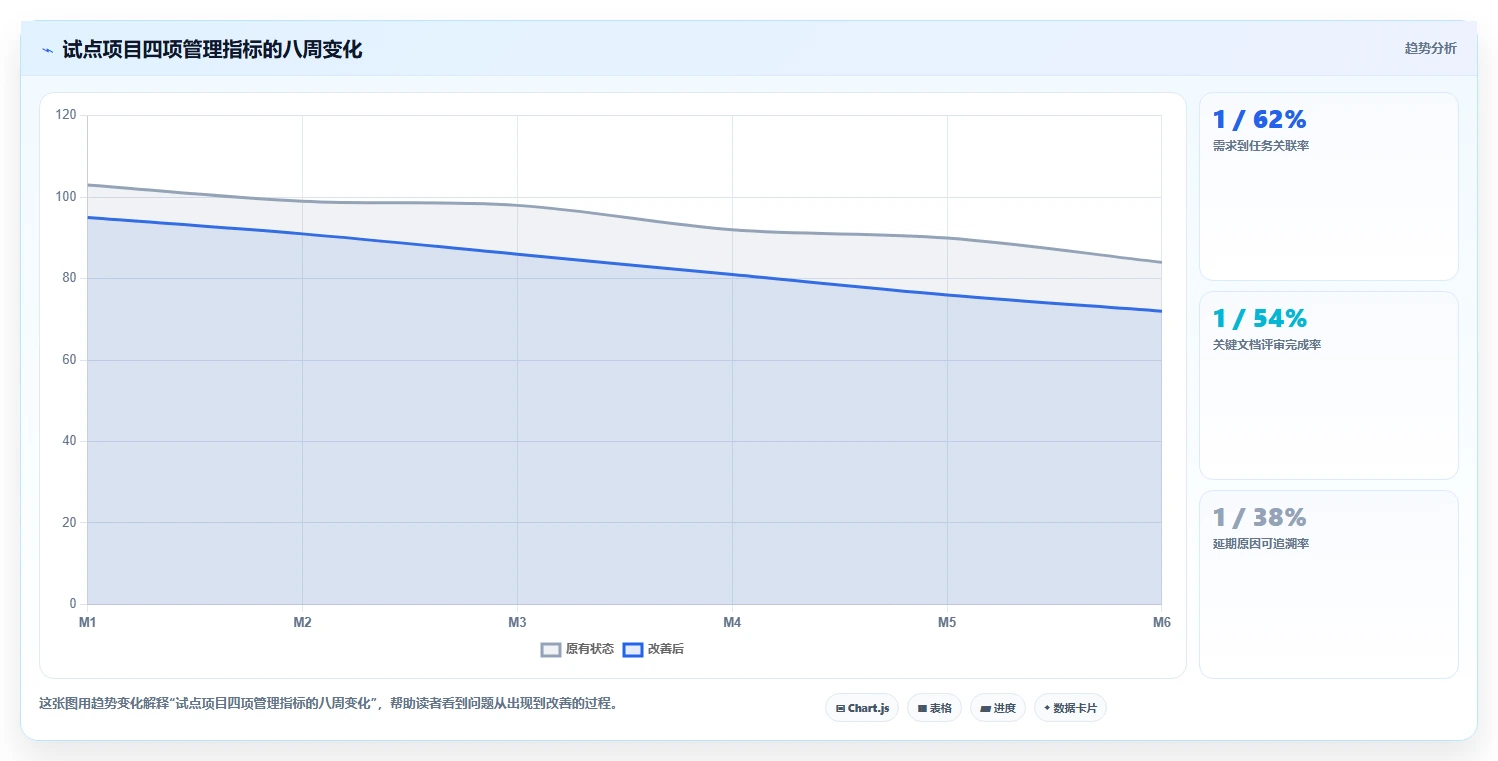Click the chart description sentence below the chart
Viewport: 1498px width, 761px height.
coord(328,703)
